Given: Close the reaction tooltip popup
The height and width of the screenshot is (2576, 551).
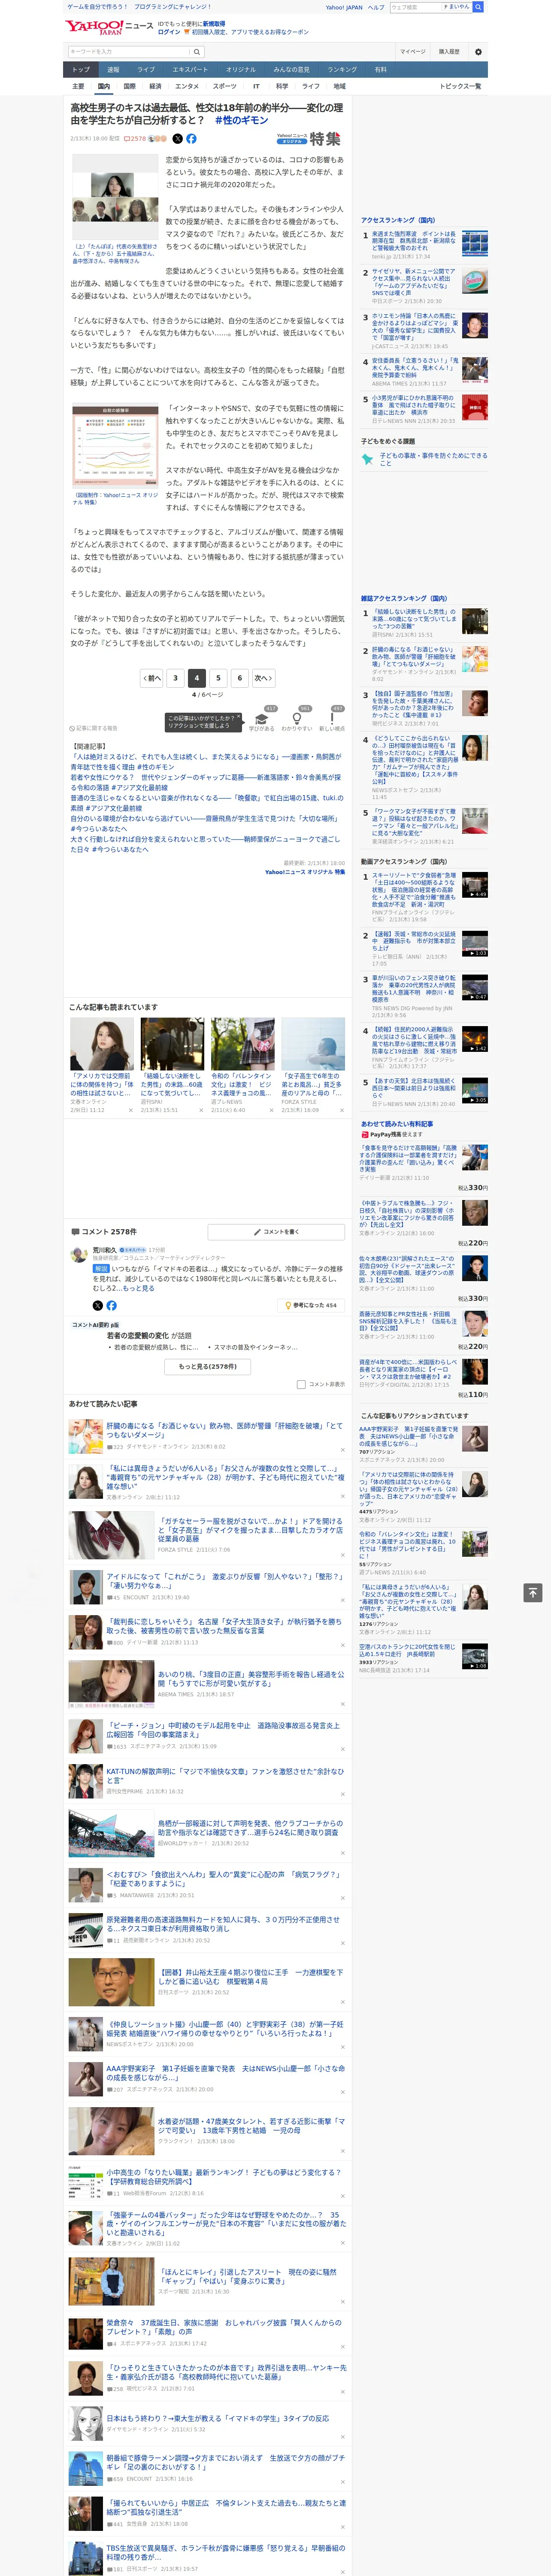Looking at the screenshot, I should click(239, 717).
